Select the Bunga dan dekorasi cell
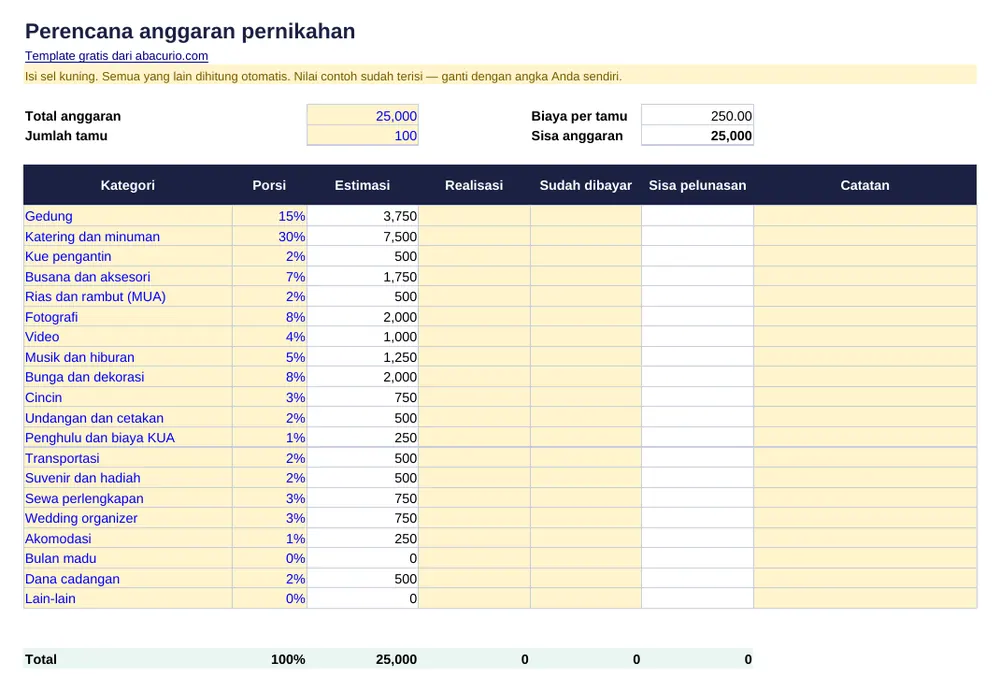 tap(128, 377)
